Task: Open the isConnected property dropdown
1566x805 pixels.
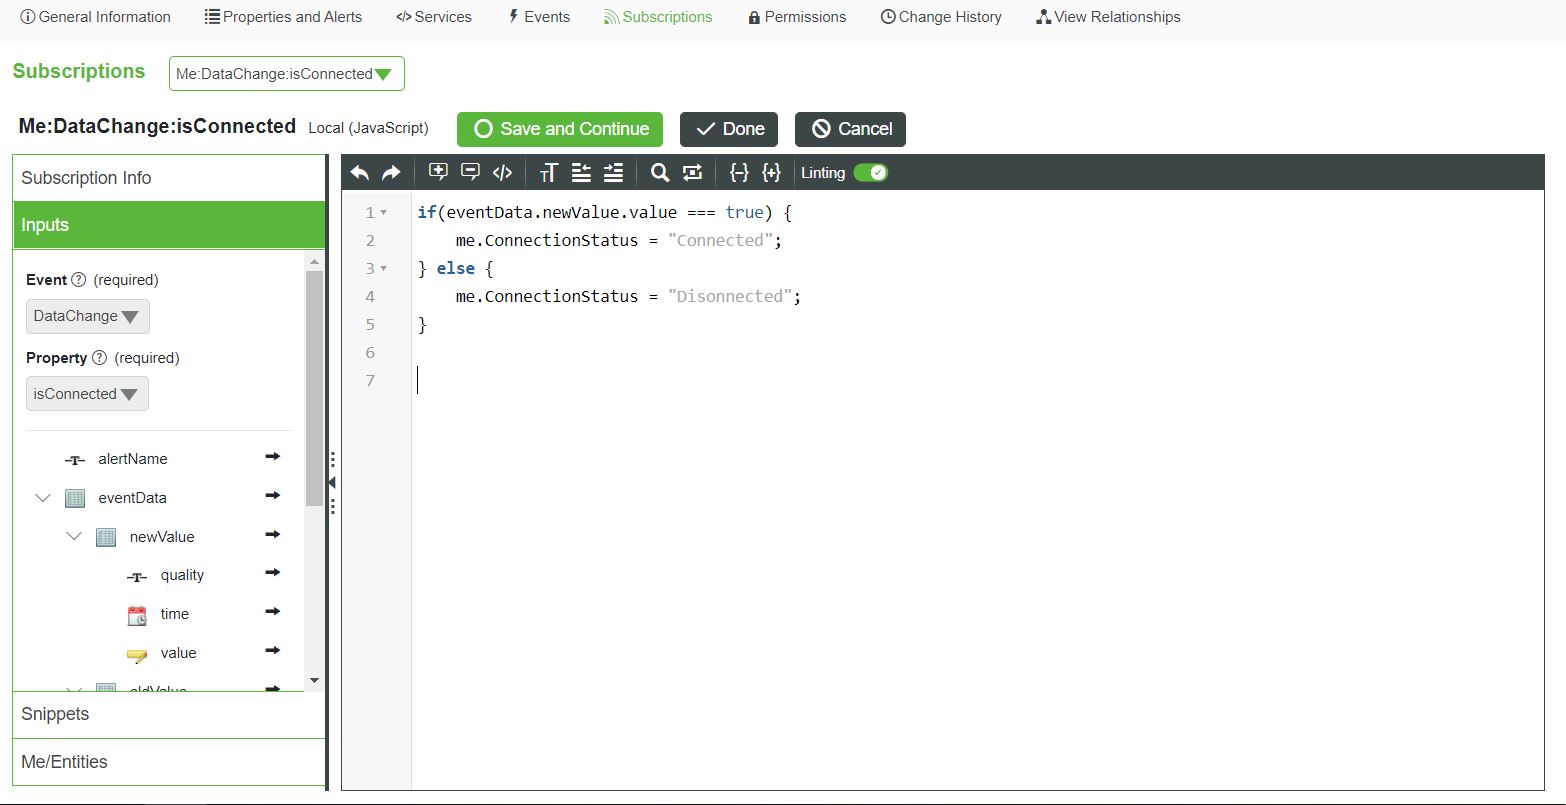Action: 87,393
